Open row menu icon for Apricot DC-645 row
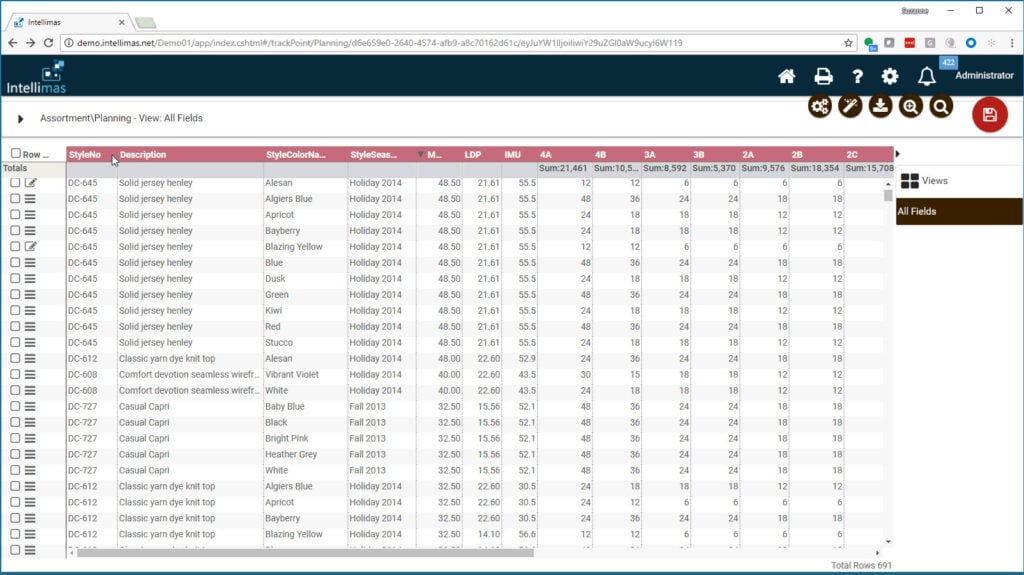Image resolution: width=1024 pixels, height=575 pixels. 30,214
